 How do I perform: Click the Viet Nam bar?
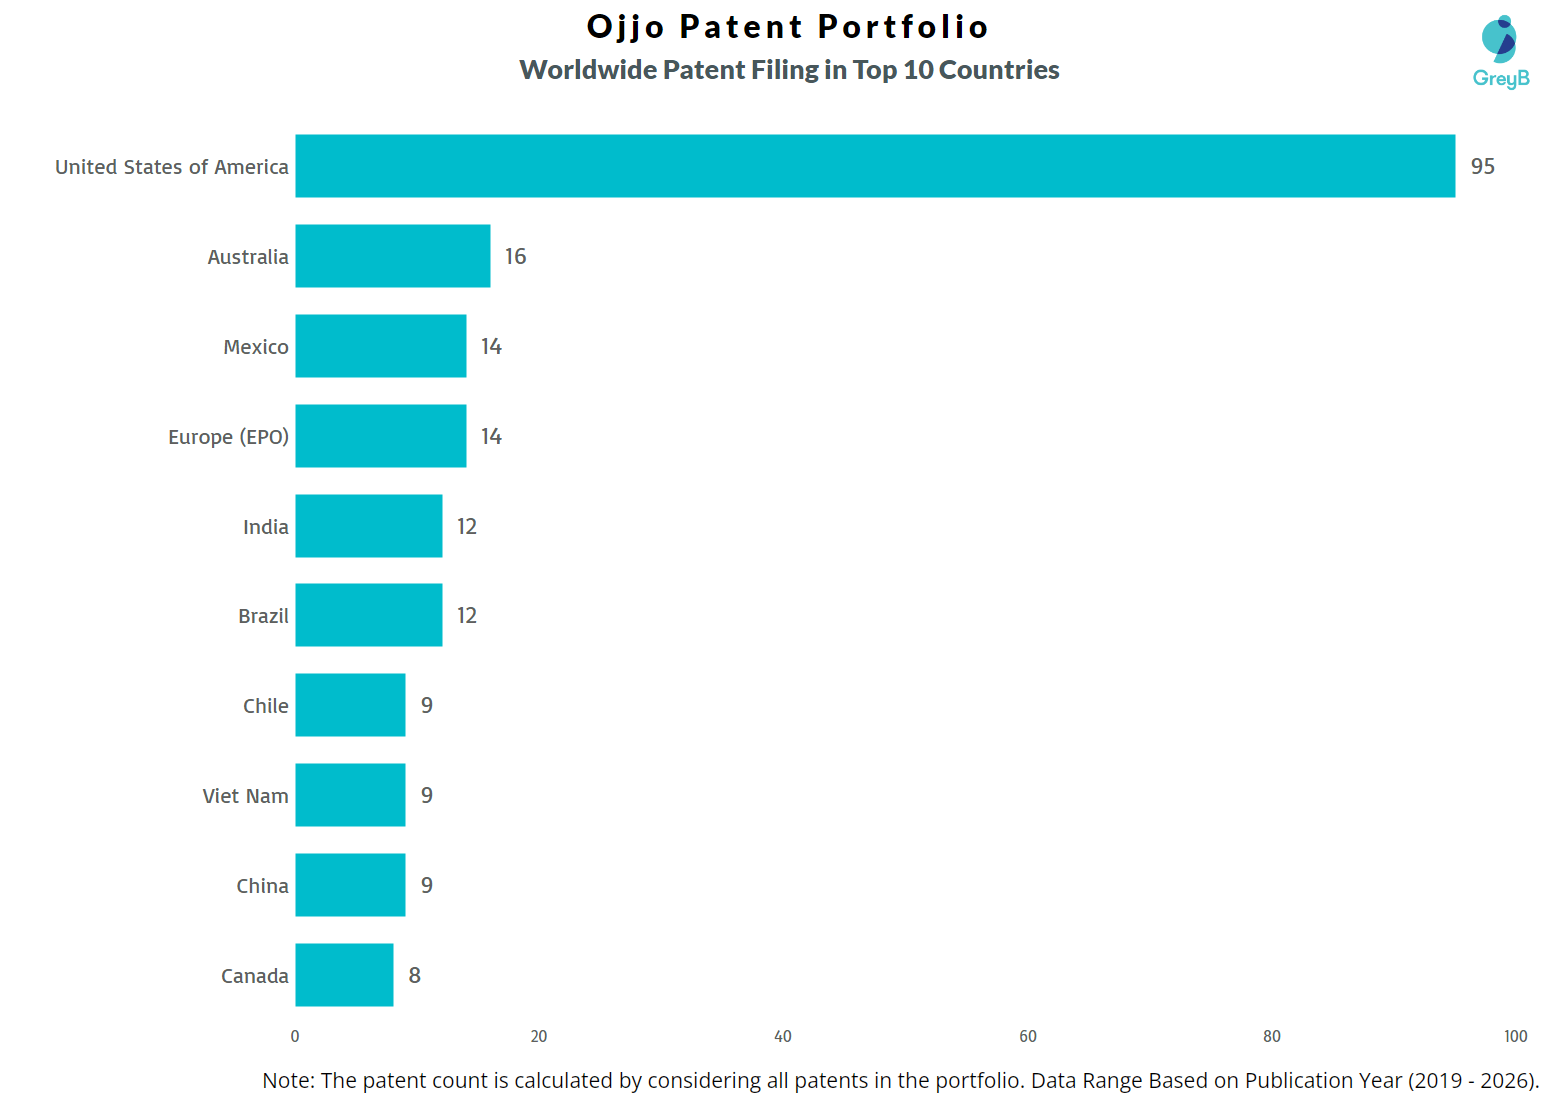[x=350, y=795]
